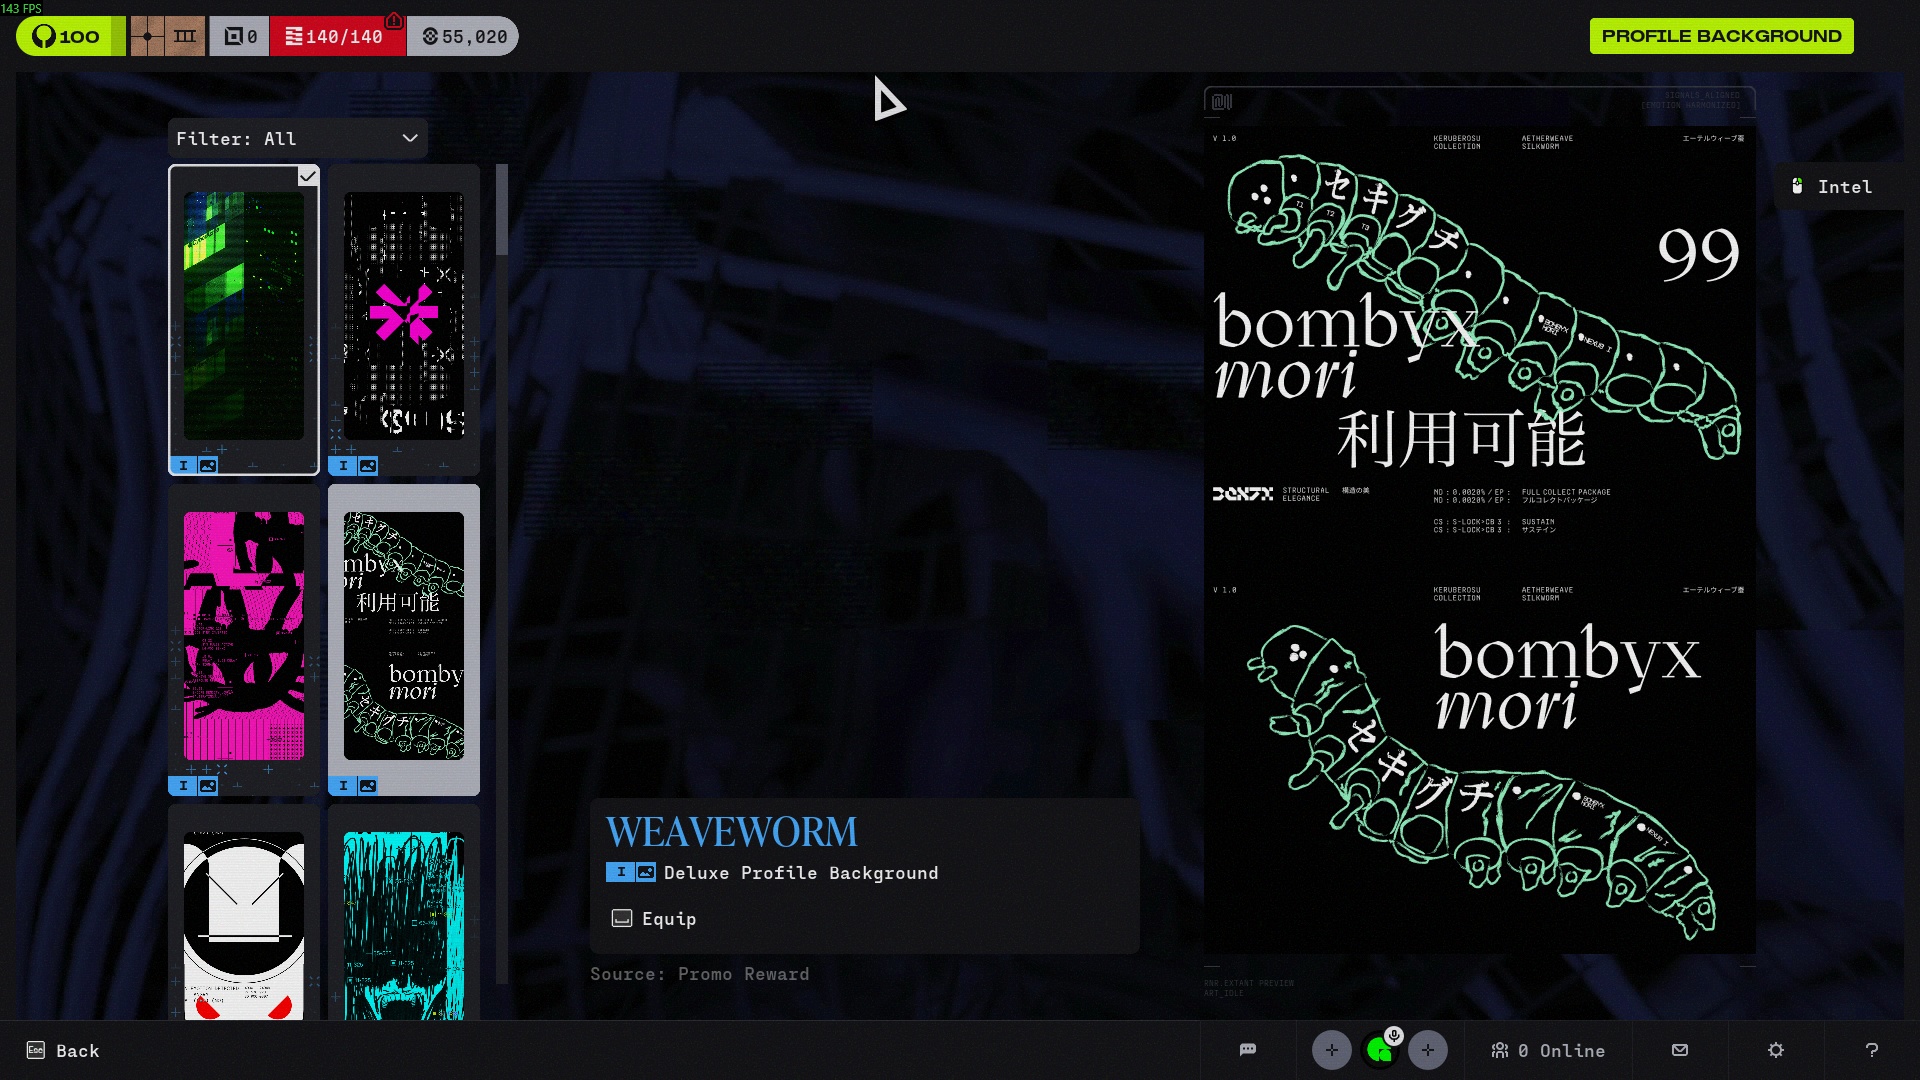This screenshot has height=1080, width=1920.
Task: Open the 0 Online friends list
Action: (1548, 1051)
